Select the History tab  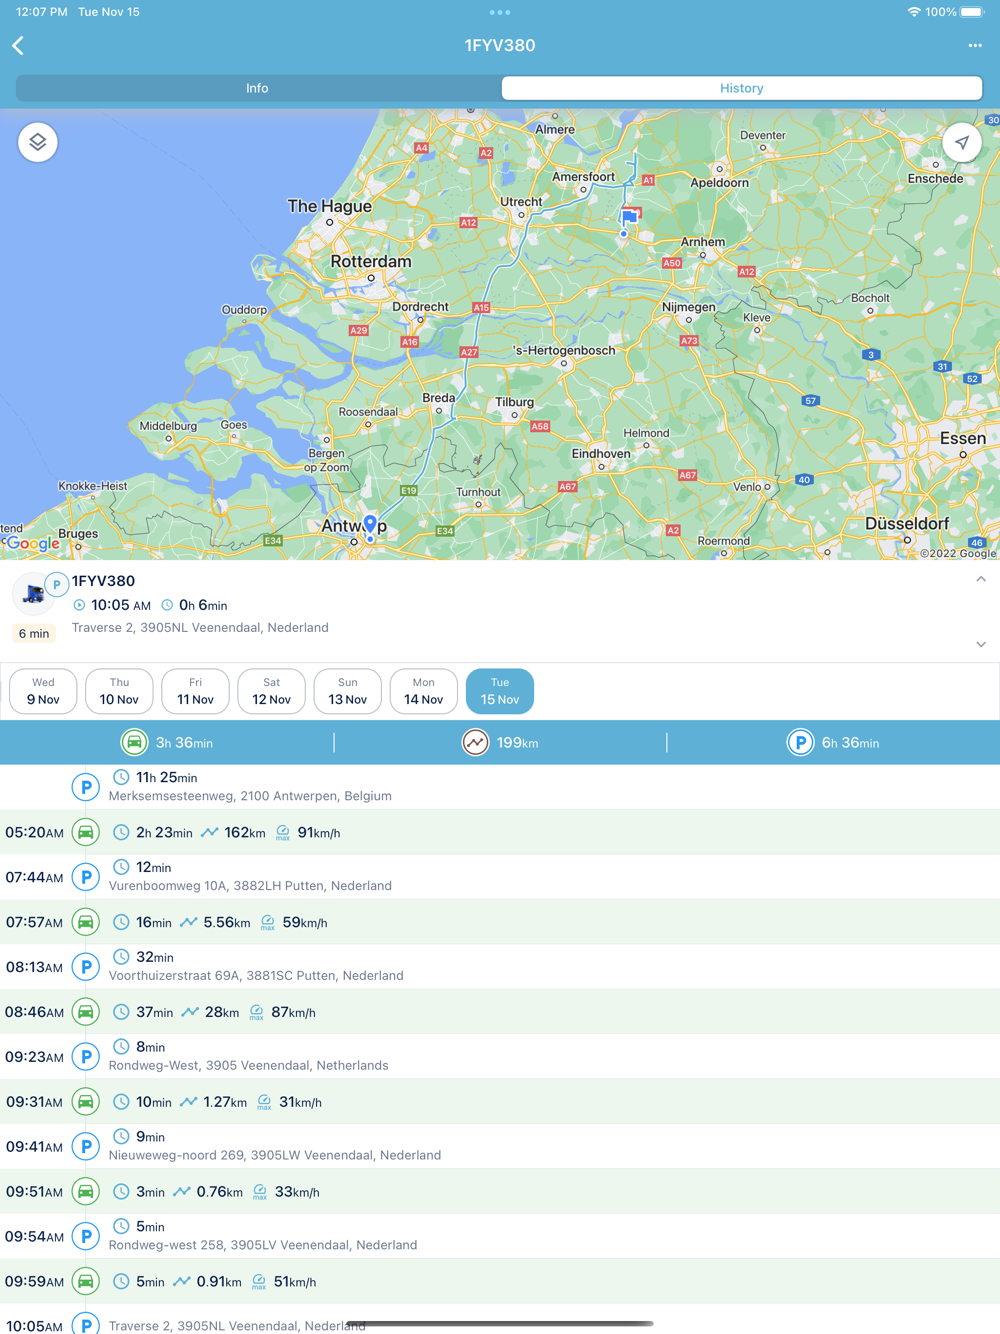[x=742, y=88]
